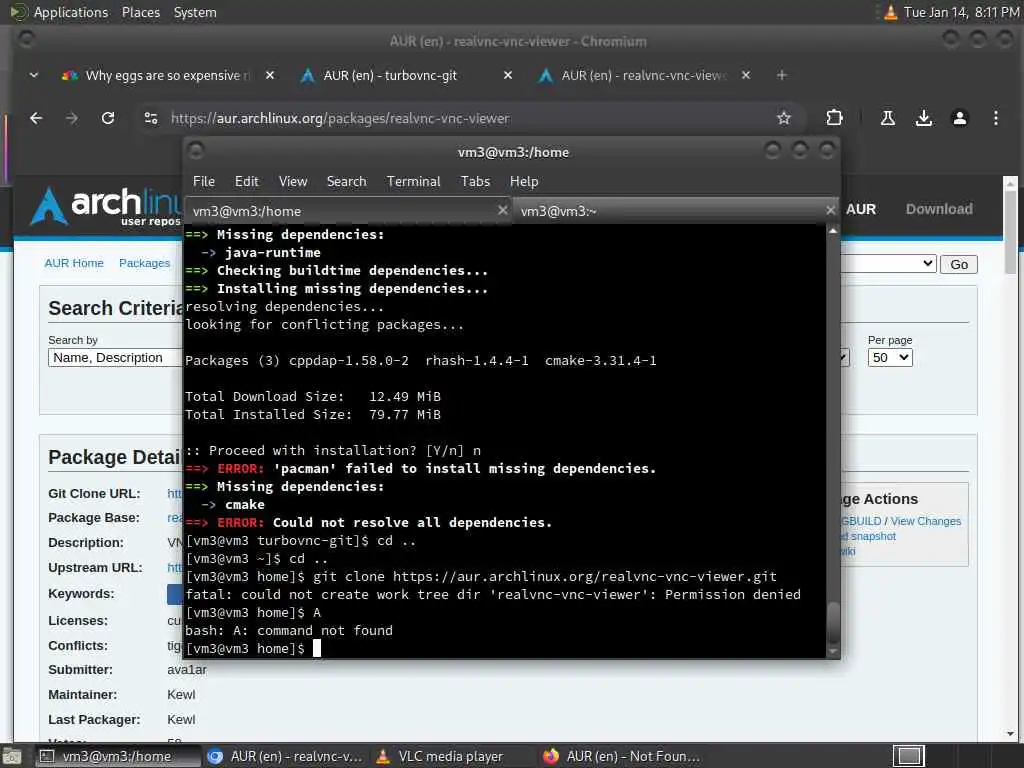Screen dimensions: 1024x768
Task: Switch to VLC media player taskbar entry
Action: pyautogui.click(x=452, y=756)
